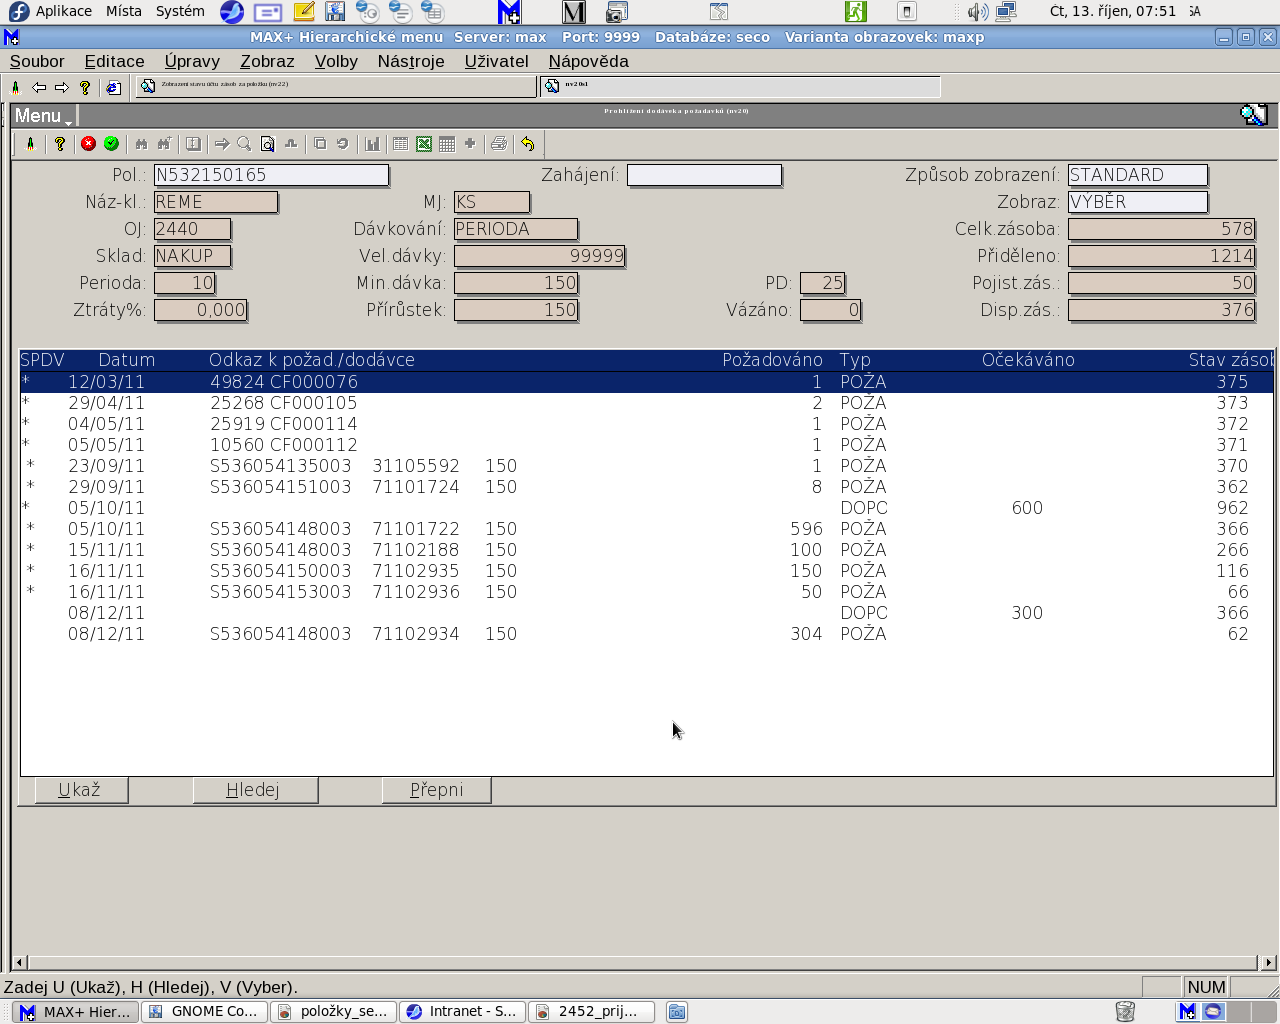The width and height of the screenshot is (1280, 1024).
Task: Click the plus add icon in toolbar
Action: click(470, 144)
